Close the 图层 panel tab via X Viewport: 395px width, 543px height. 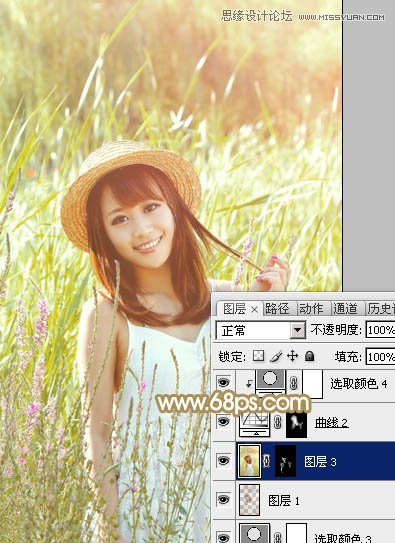254,309
